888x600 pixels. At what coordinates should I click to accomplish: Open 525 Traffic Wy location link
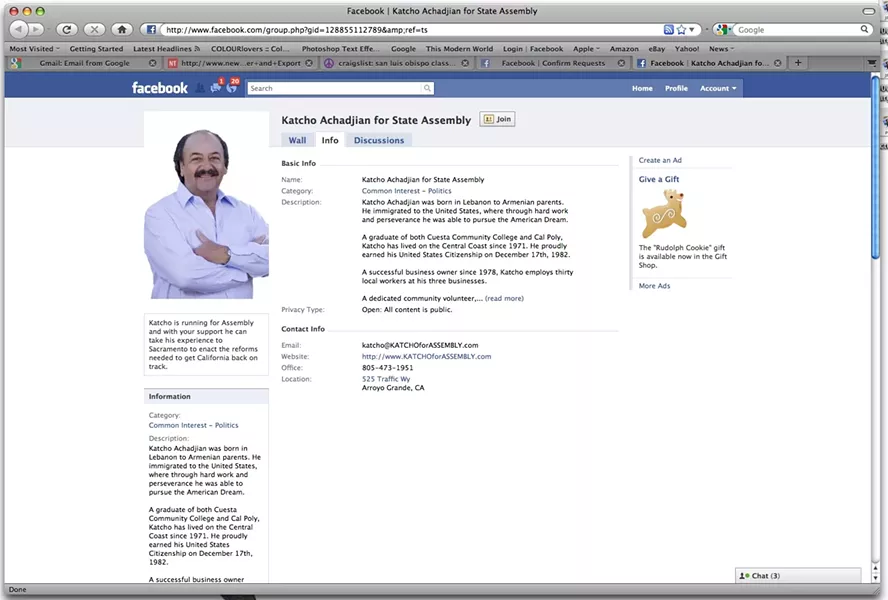tap(386, 379)
